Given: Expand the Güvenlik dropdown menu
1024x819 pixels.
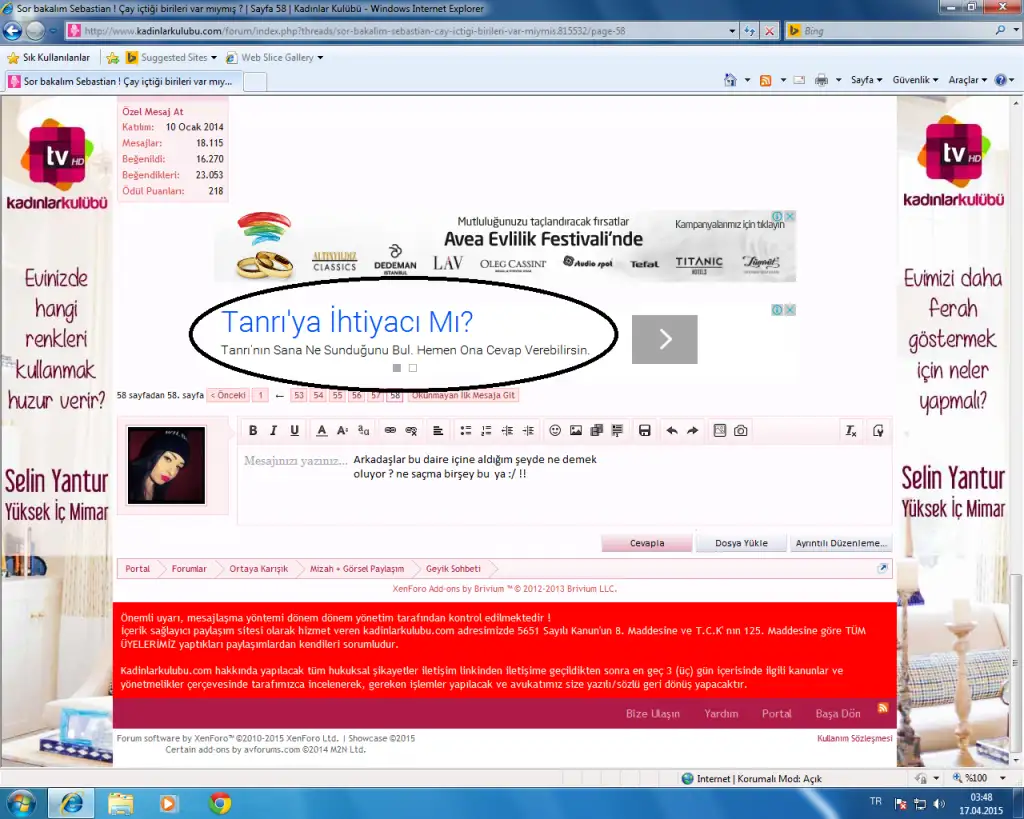Looking at the screenshot, I should pyautogui.click(x=915, y=80).
